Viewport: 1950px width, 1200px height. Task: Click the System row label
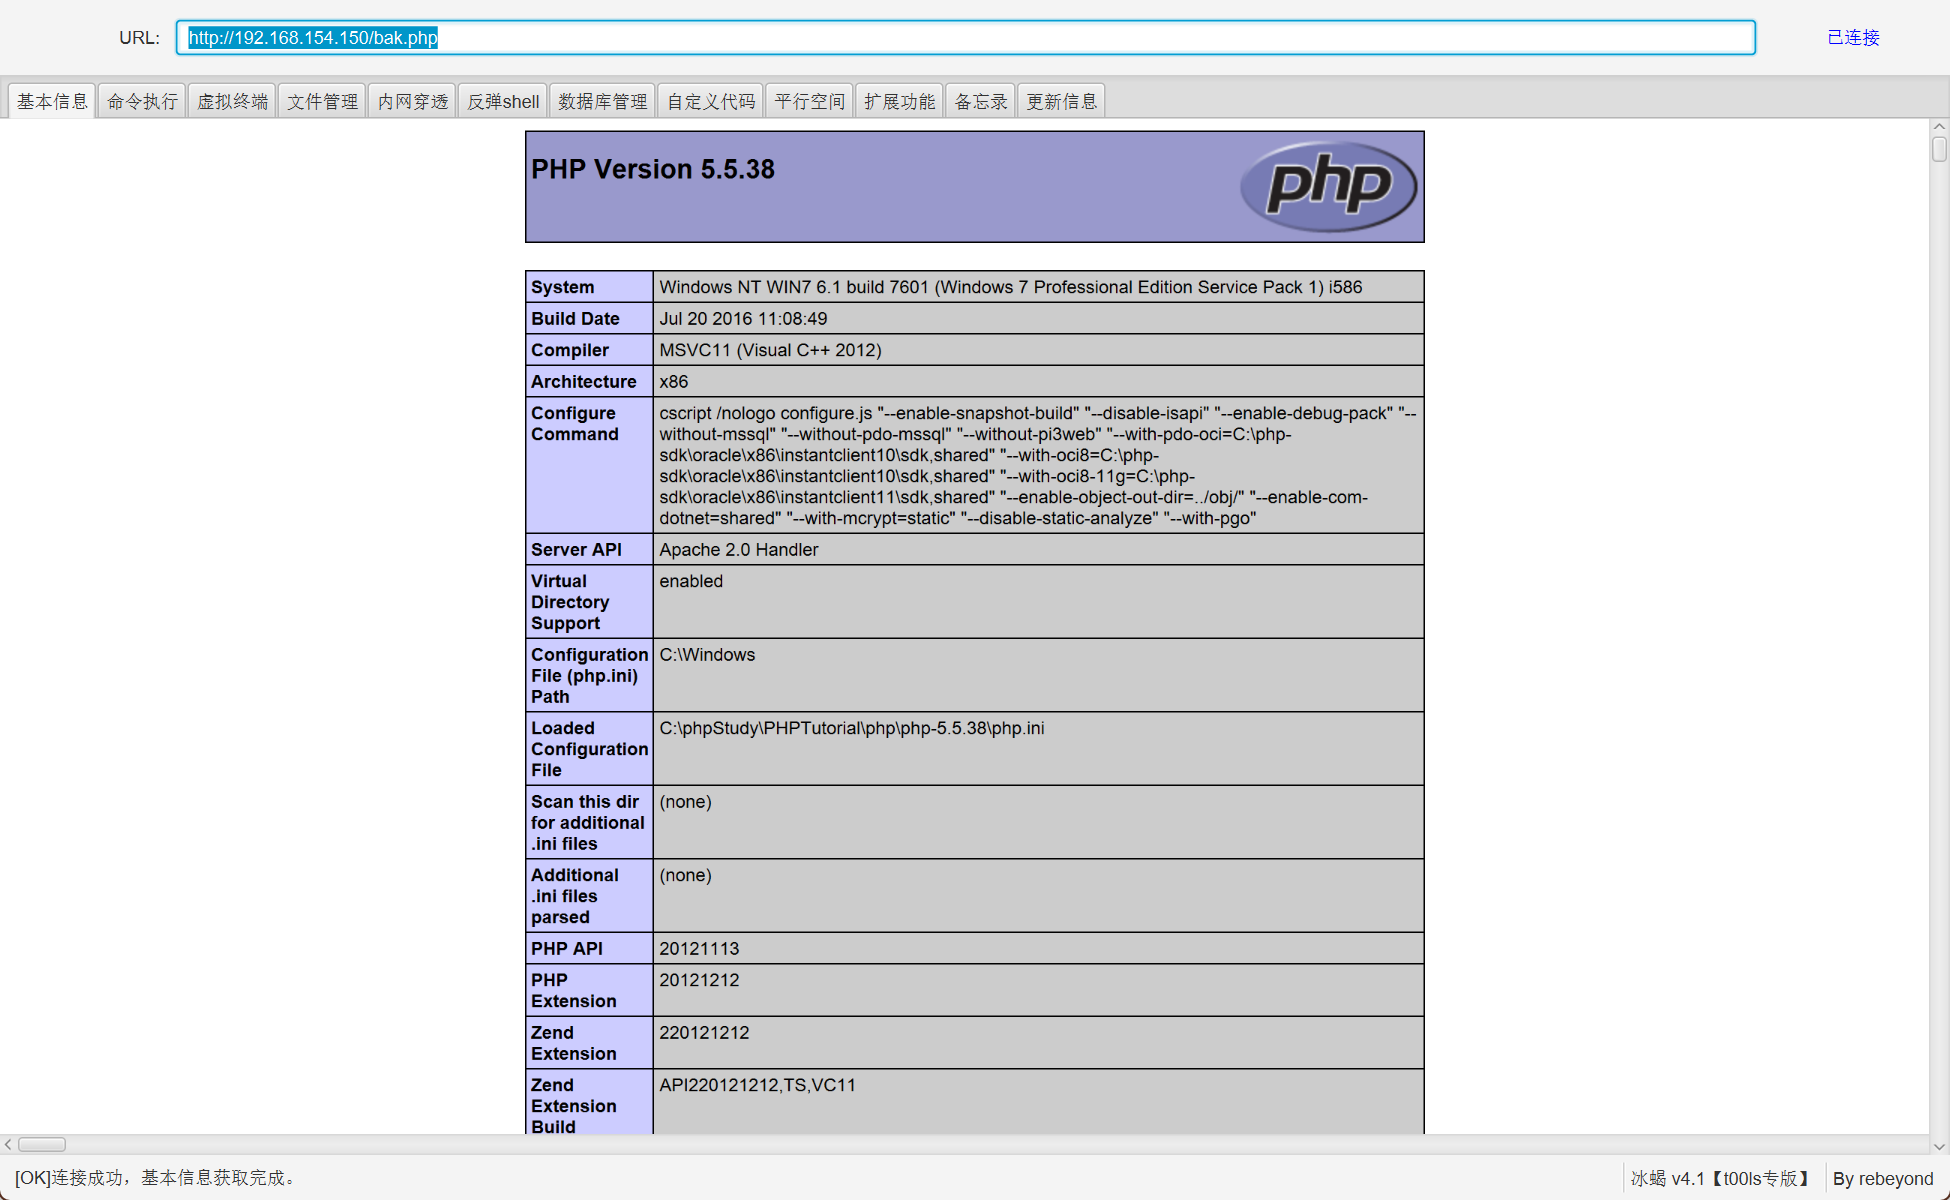562,287
